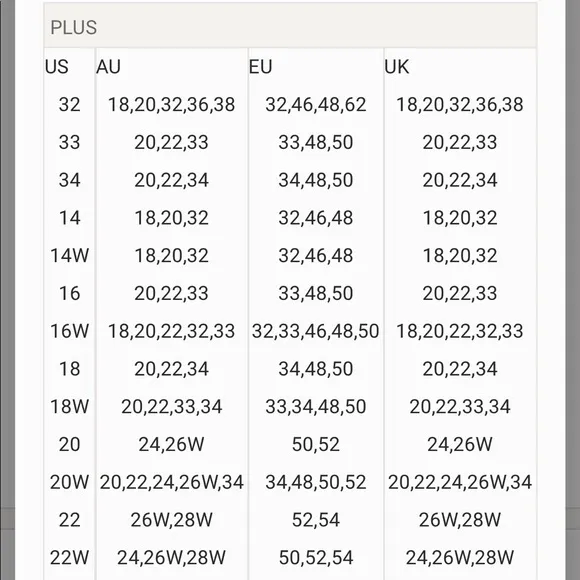
Task: Click the AU cell reading 18,20,32,36,38
Action: pos(171,105)
